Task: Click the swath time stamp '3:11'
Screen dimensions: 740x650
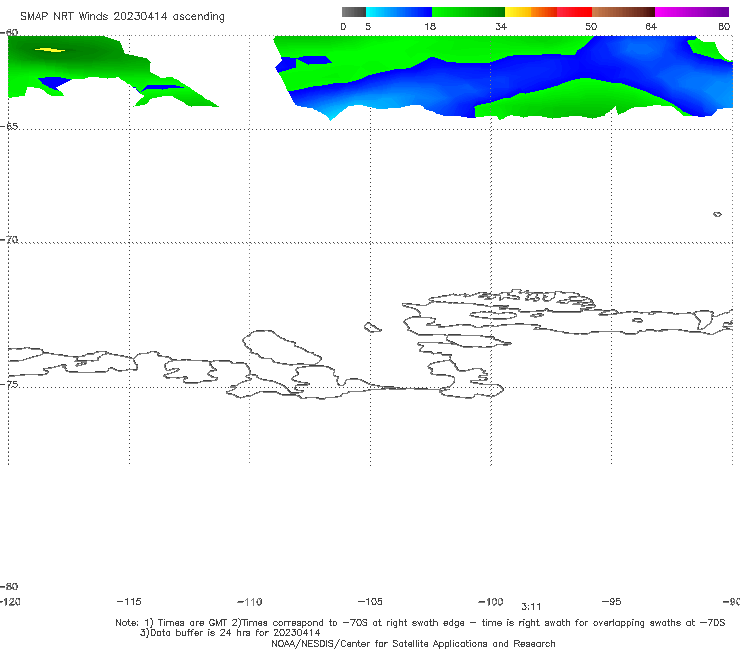Action: [531, 607]
